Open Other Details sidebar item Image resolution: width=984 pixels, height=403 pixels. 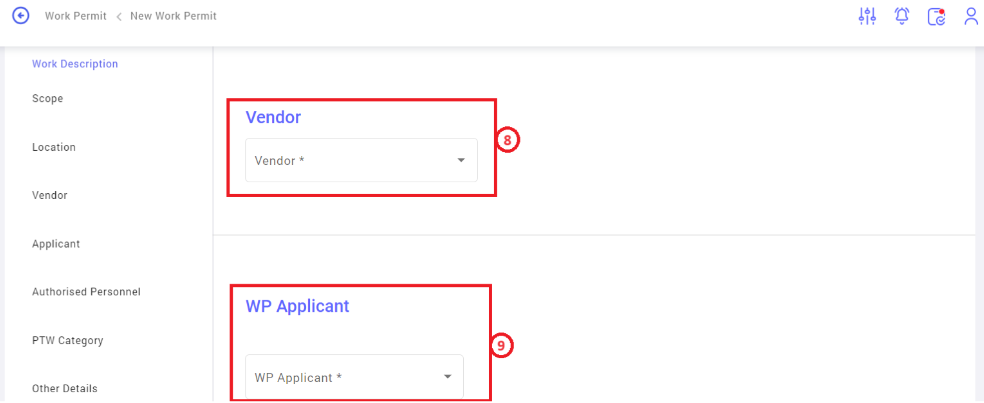tap(65, 389)
